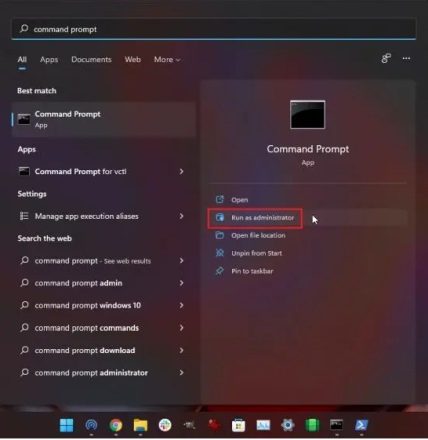Viewport: 428px width, 440px height.
Task: Expand chevron next to command prompt admin
Action: coord(181,283)
